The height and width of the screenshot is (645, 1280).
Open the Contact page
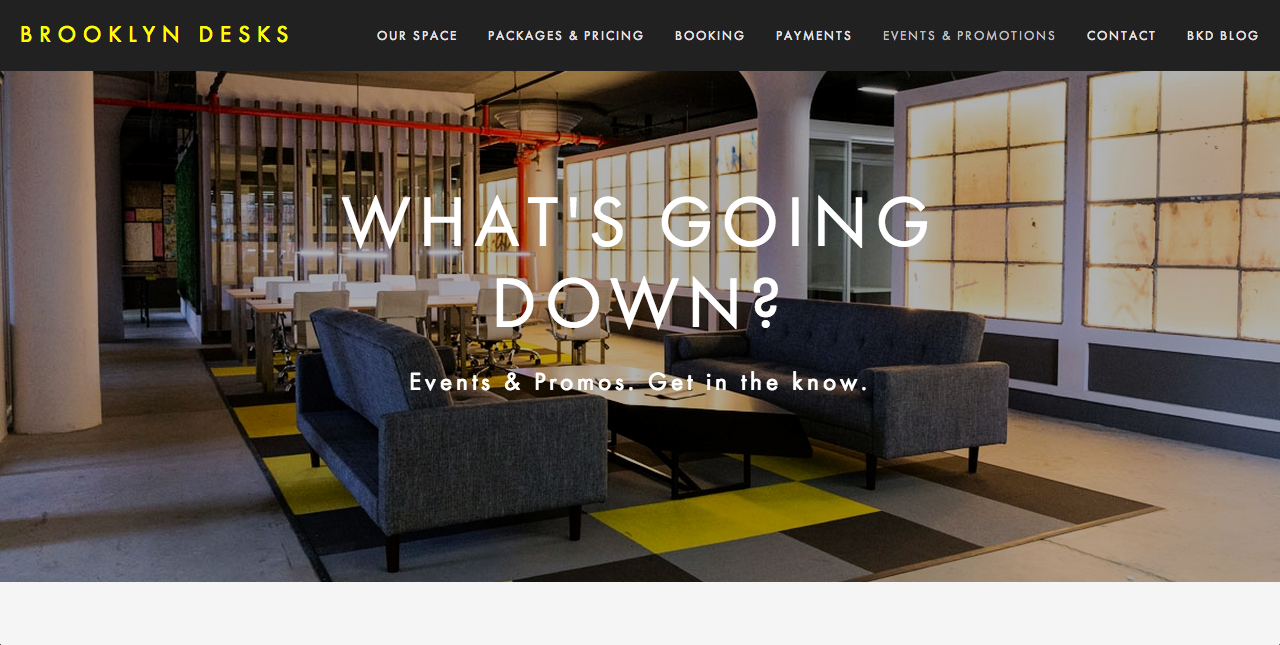coord(1121,35)
